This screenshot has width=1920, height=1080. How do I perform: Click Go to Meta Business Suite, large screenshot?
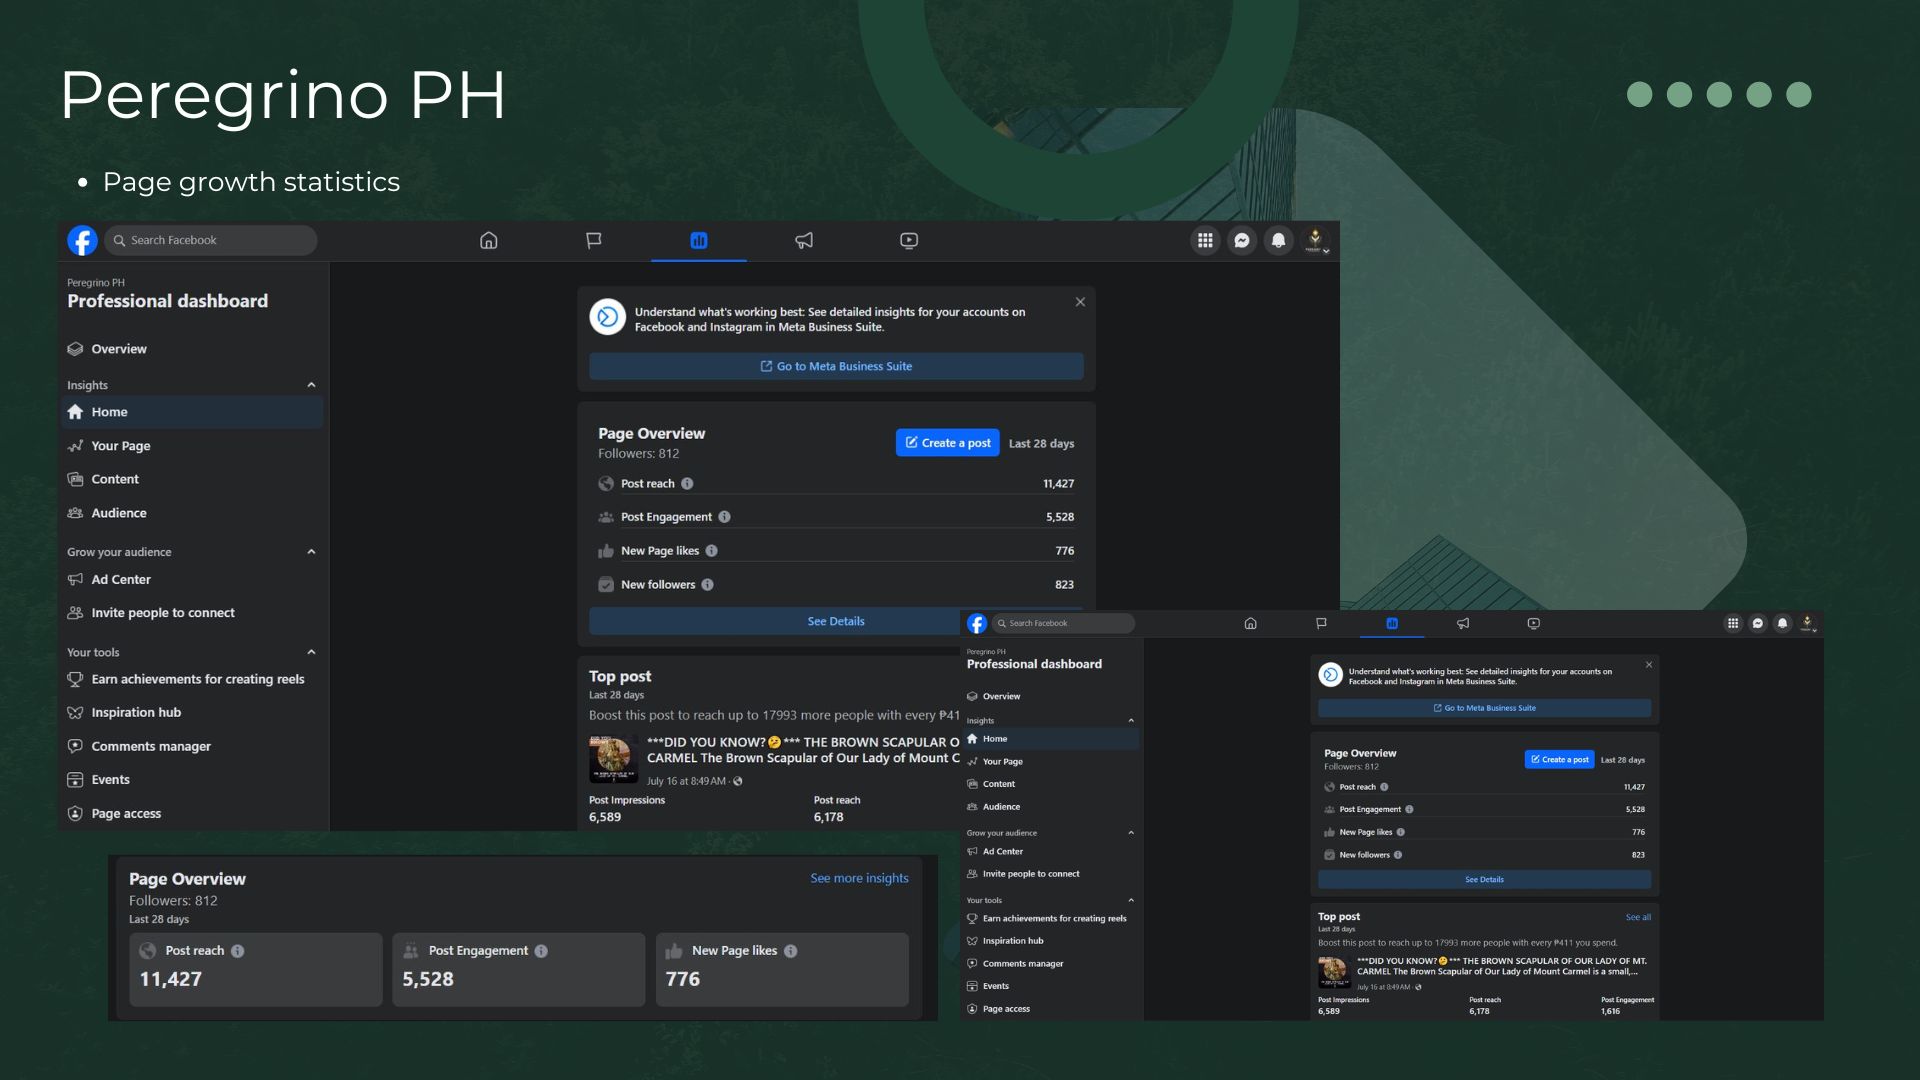(x=836, y=366)
